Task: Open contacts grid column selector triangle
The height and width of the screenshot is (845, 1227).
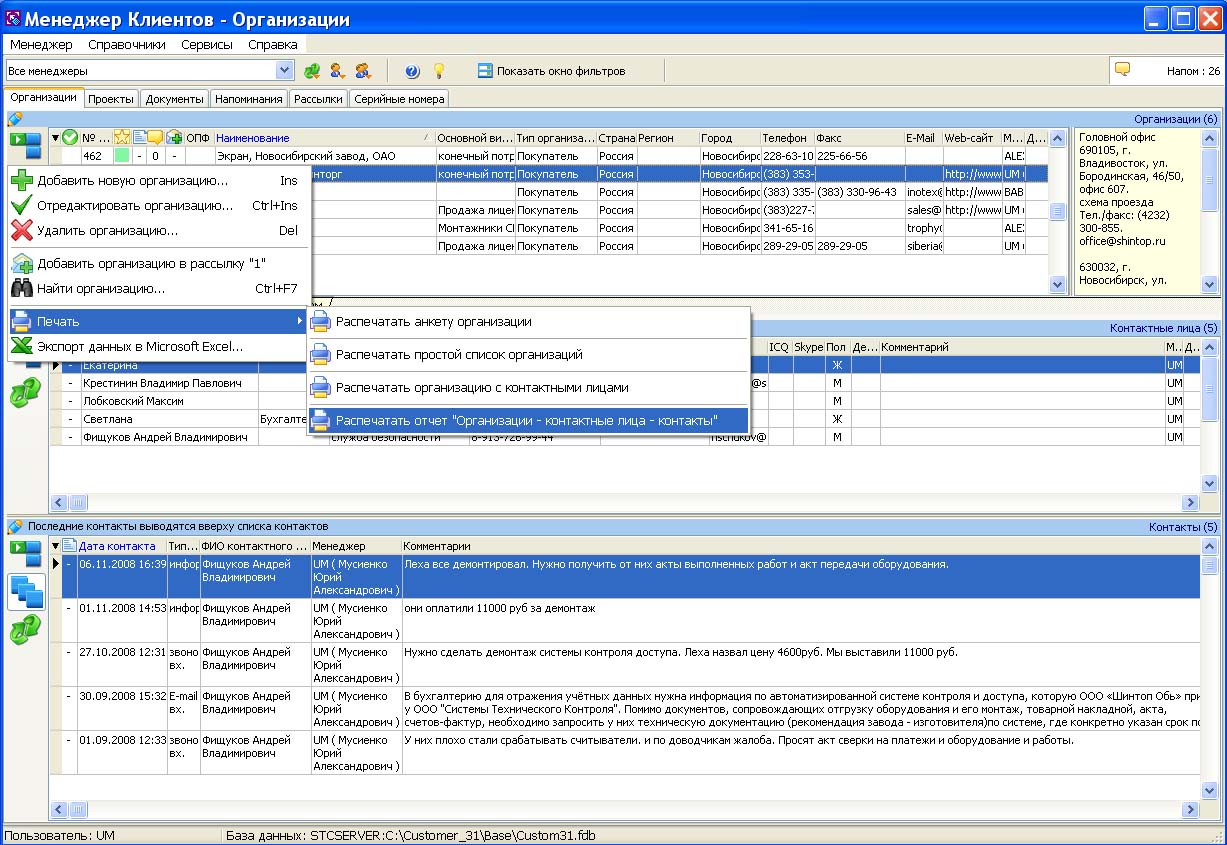Action: click(56, 546)
